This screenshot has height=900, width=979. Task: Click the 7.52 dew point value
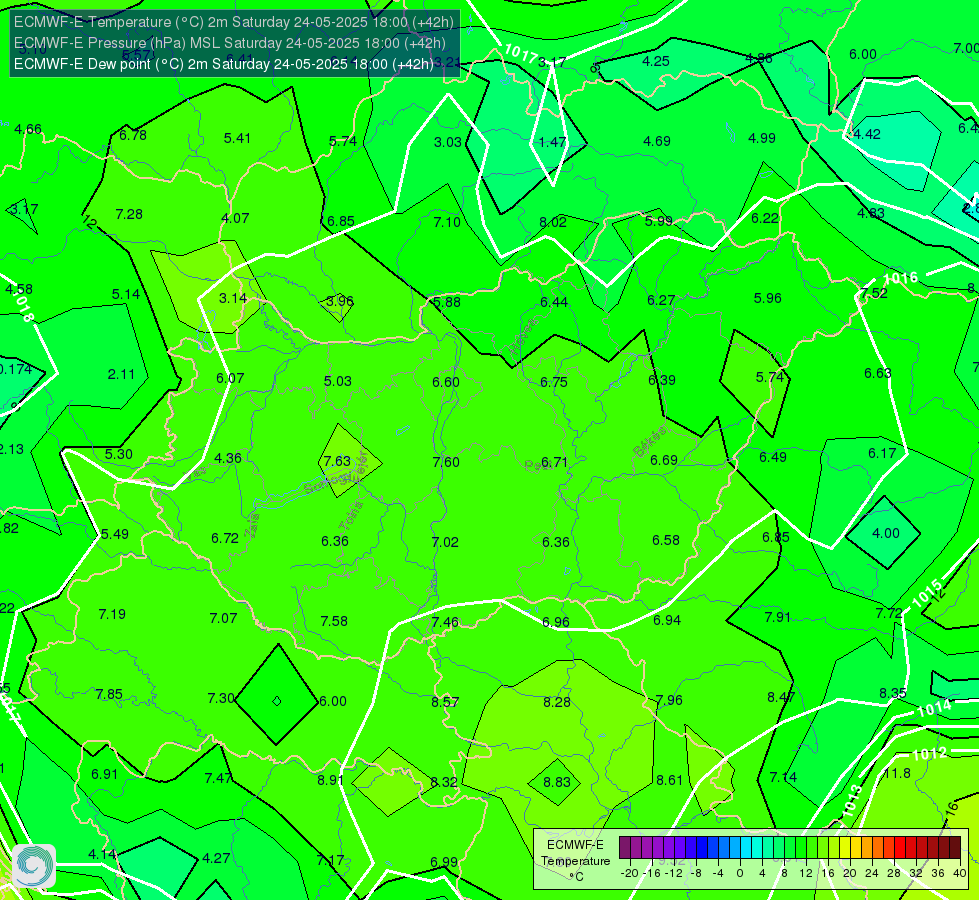[x=873, y=294]
